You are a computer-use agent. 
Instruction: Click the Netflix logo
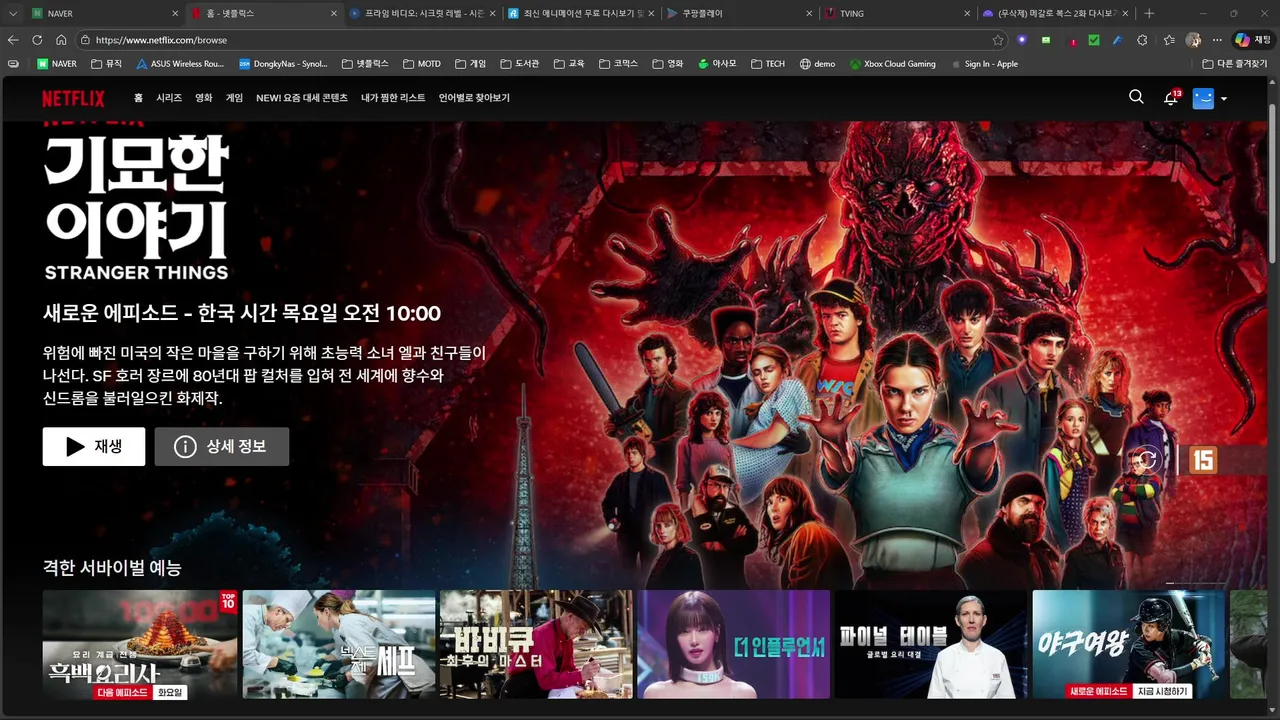tap(73, 98)
